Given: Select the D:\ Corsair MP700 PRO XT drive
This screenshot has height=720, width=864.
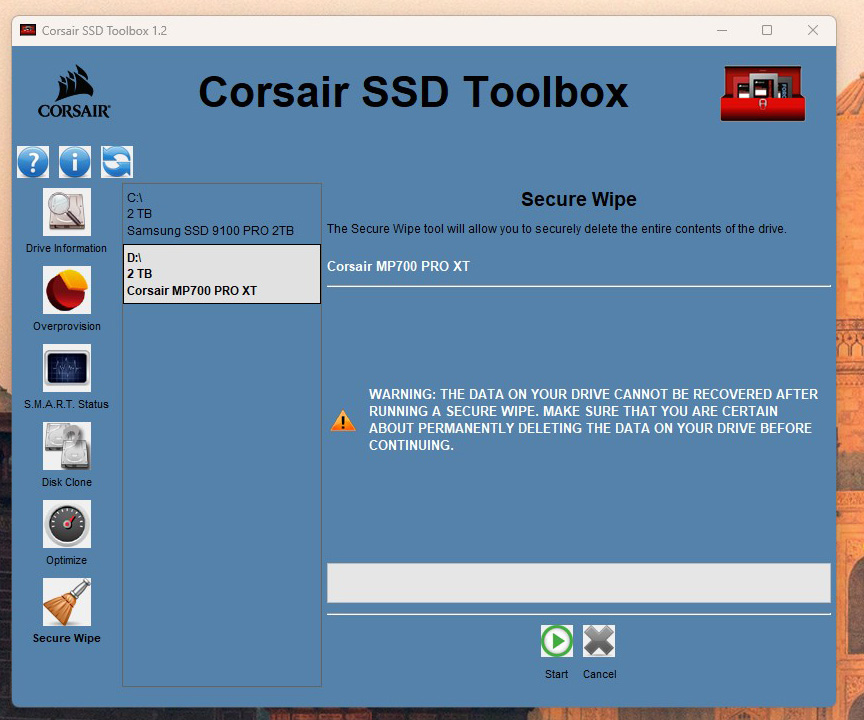Looking at the screenshot, I should tap(221, 274).
